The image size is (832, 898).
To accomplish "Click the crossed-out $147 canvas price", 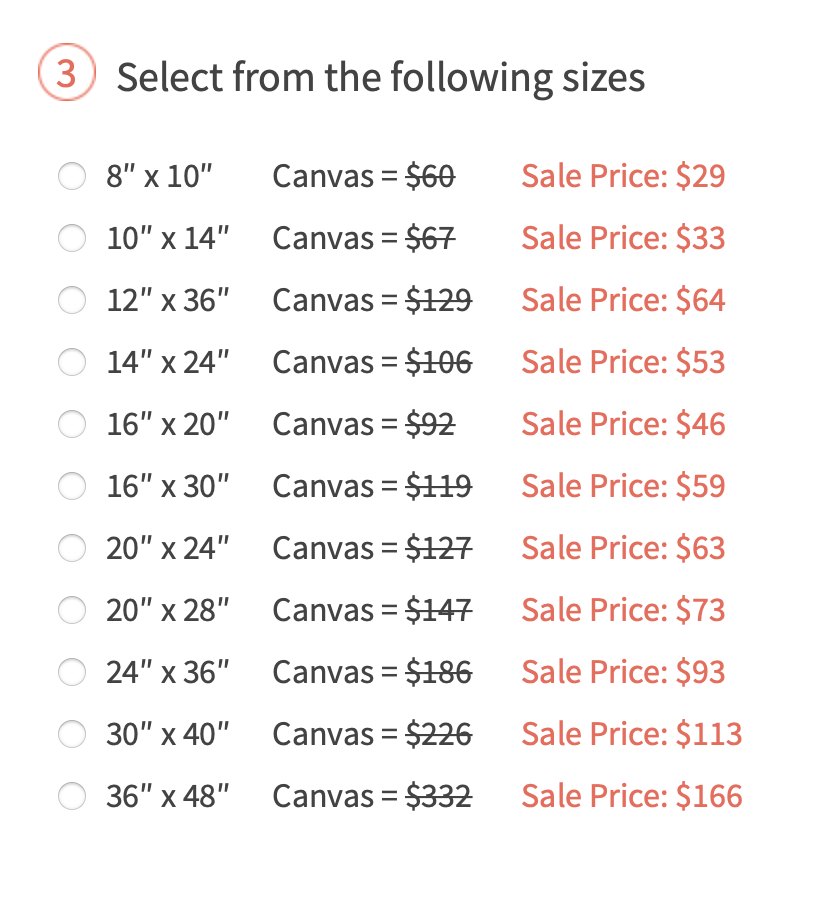I will 438,611.
